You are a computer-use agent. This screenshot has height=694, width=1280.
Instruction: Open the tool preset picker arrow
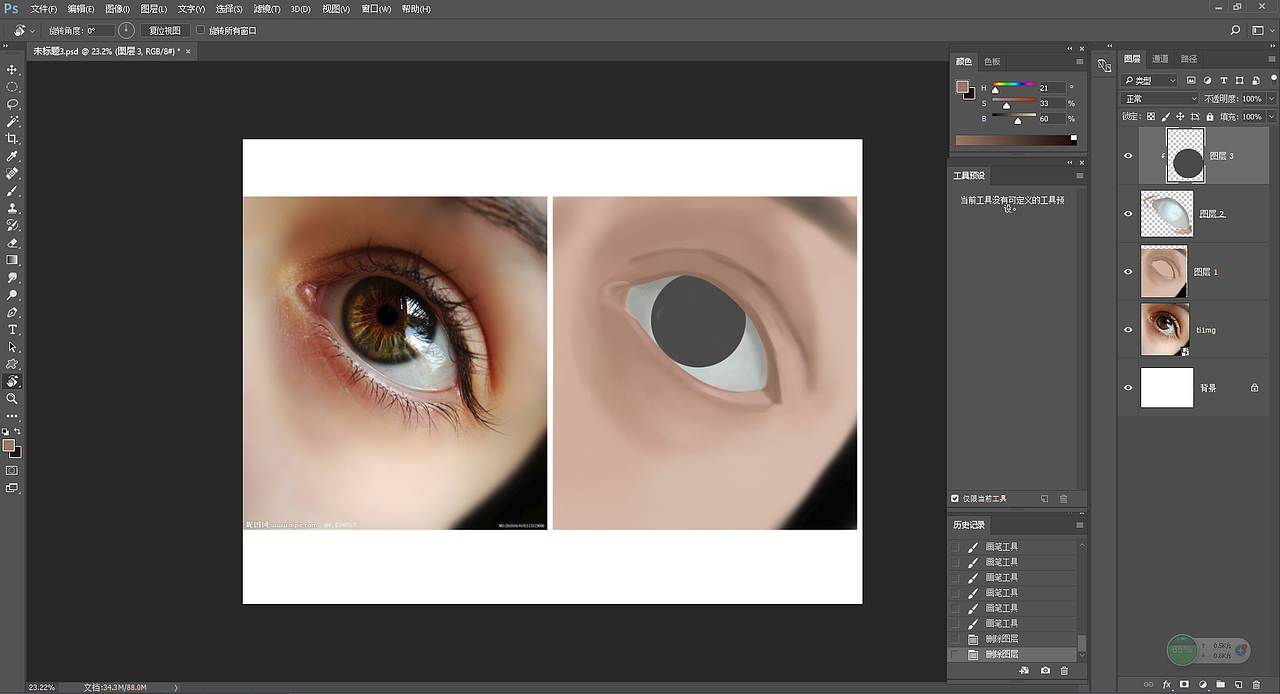tap(33, 31)
